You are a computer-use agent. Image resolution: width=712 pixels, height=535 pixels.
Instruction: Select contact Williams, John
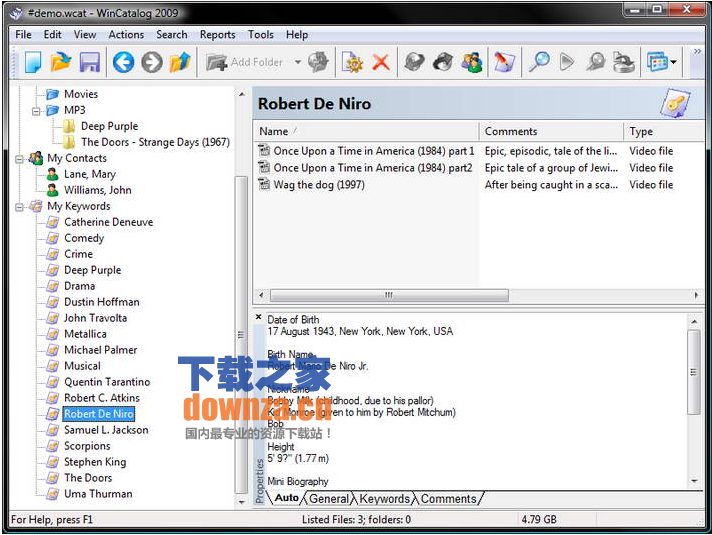point(98,190)
